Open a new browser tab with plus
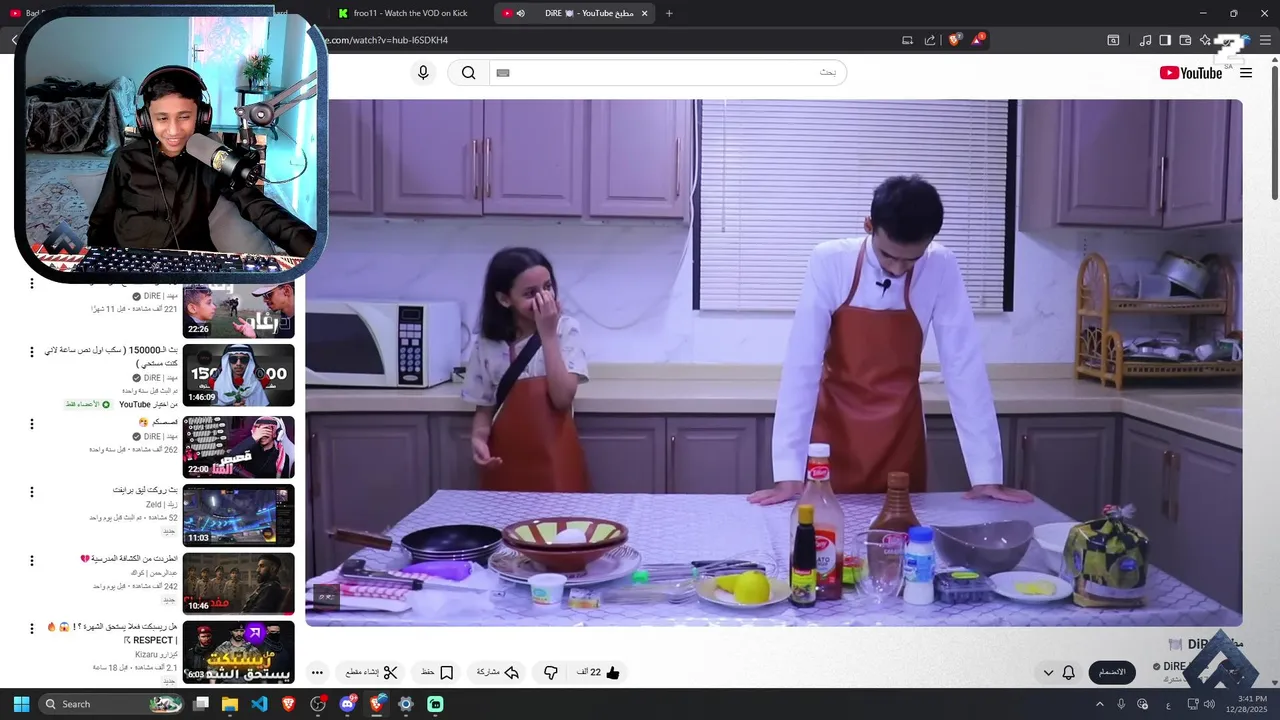1280x720 pixels. tap(669, 13)
